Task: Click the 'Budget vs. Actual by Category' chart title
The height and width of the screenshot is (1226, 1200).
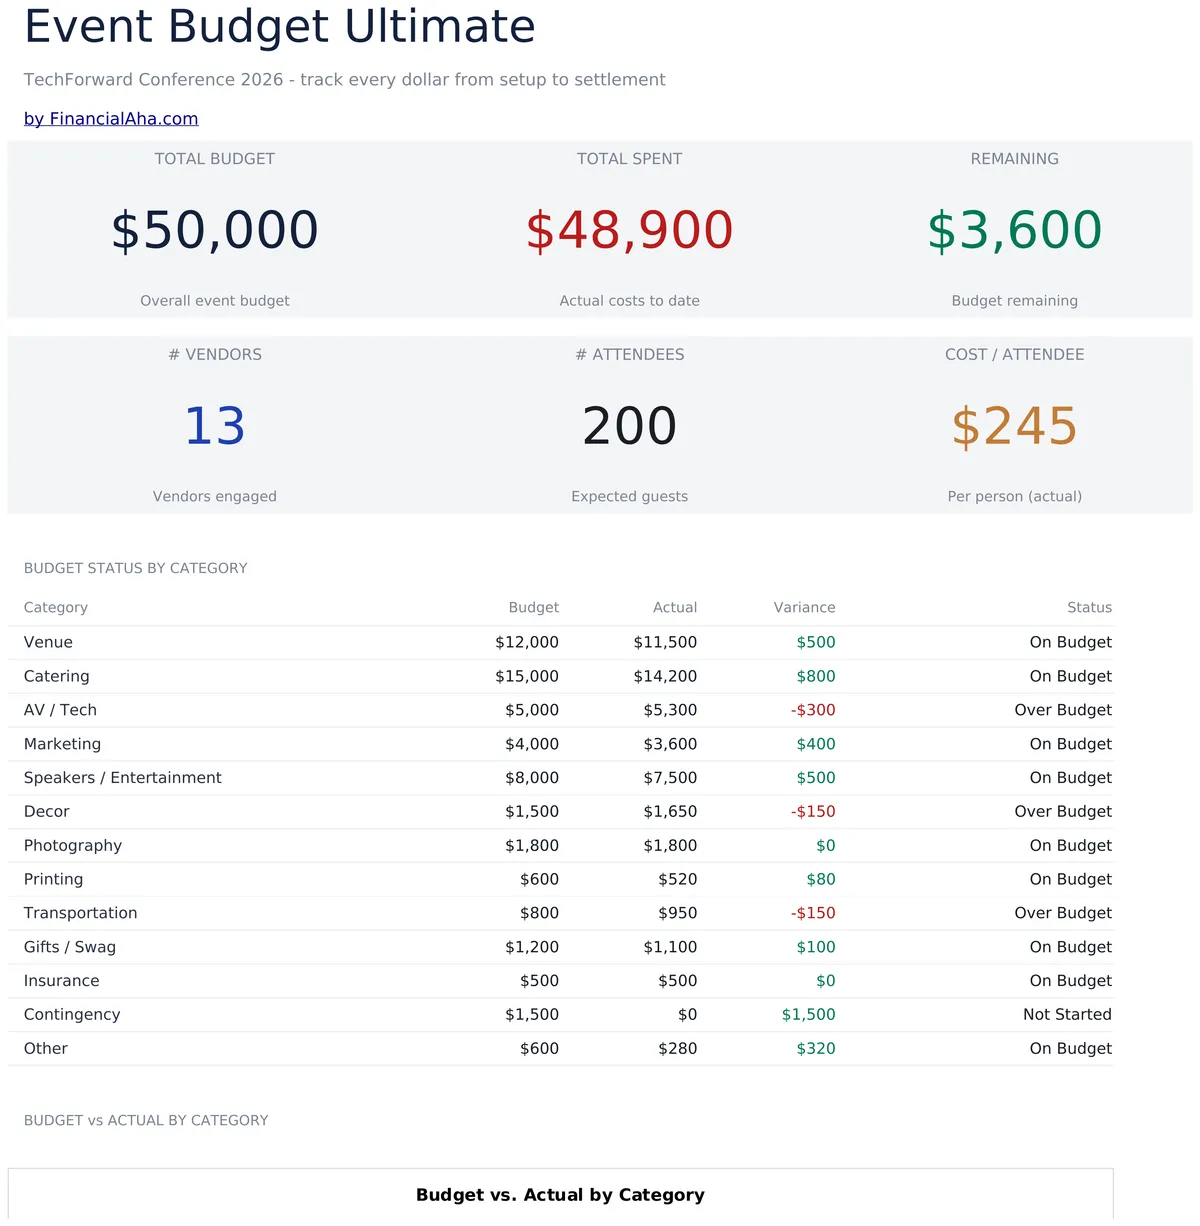Action: (x=560, y=1195)
